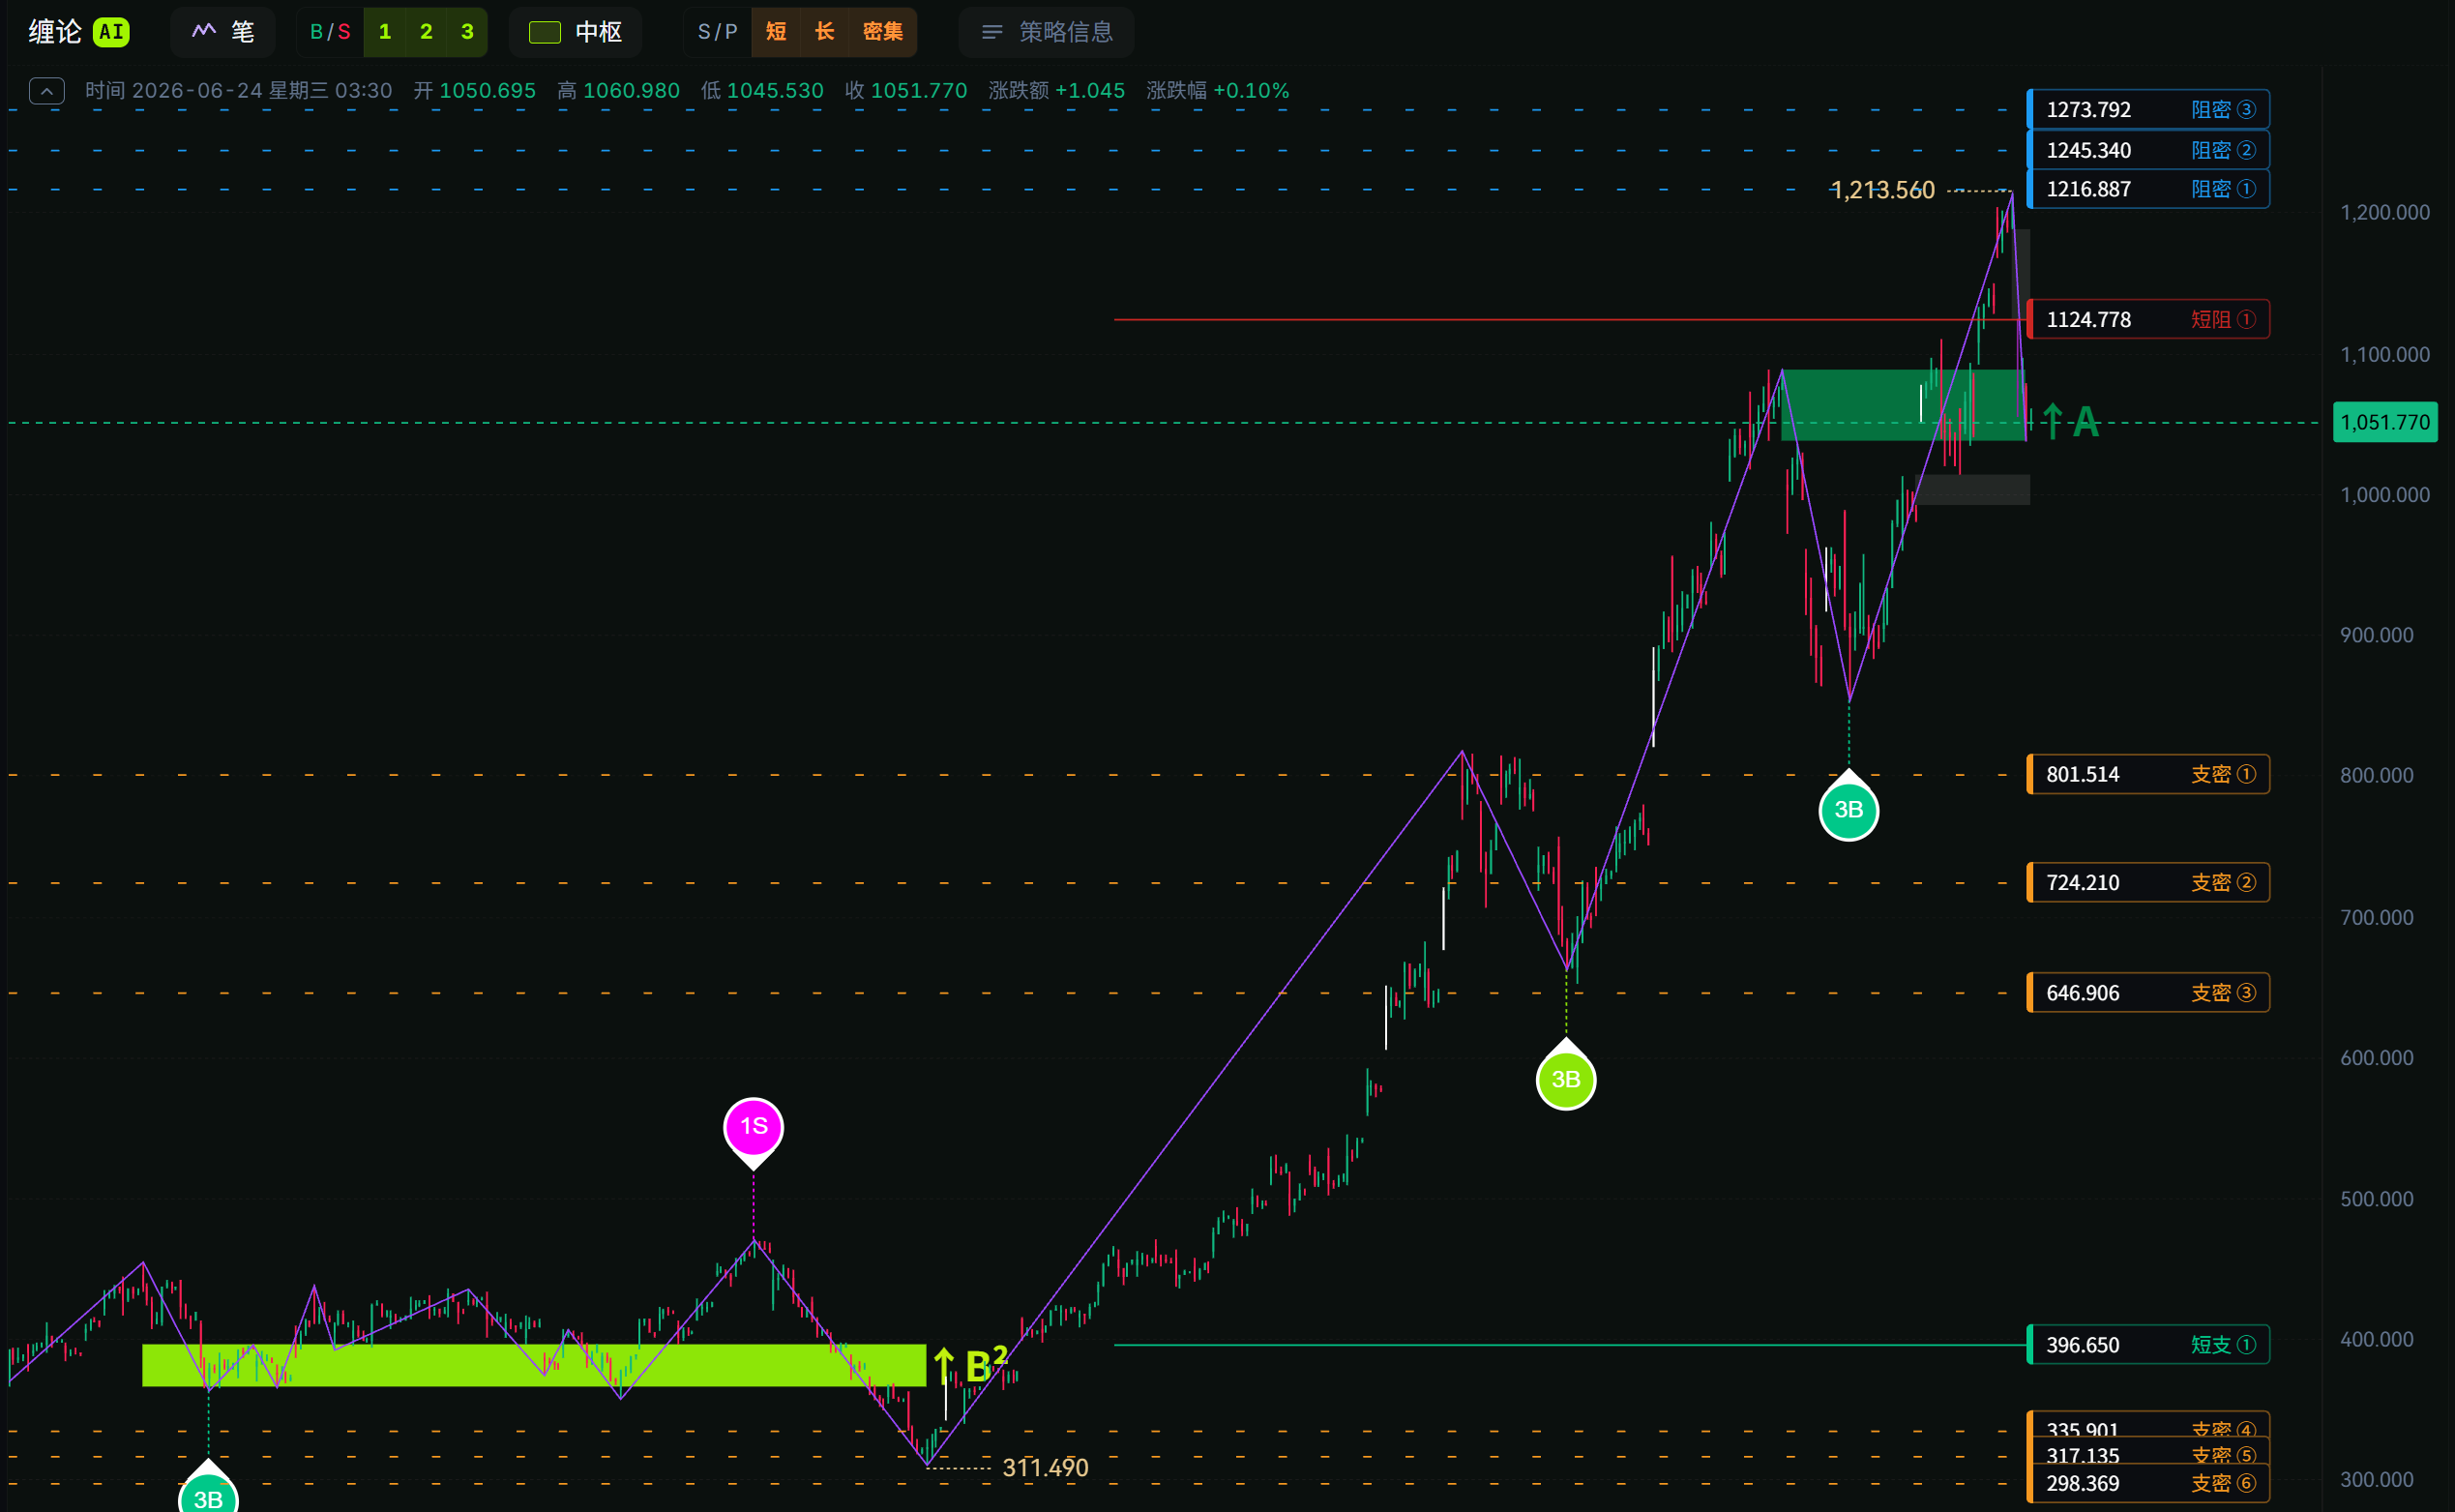The image size is (2455, 1512).
Task: Click the B² buy arrow label
Action: coord(970,1364)
